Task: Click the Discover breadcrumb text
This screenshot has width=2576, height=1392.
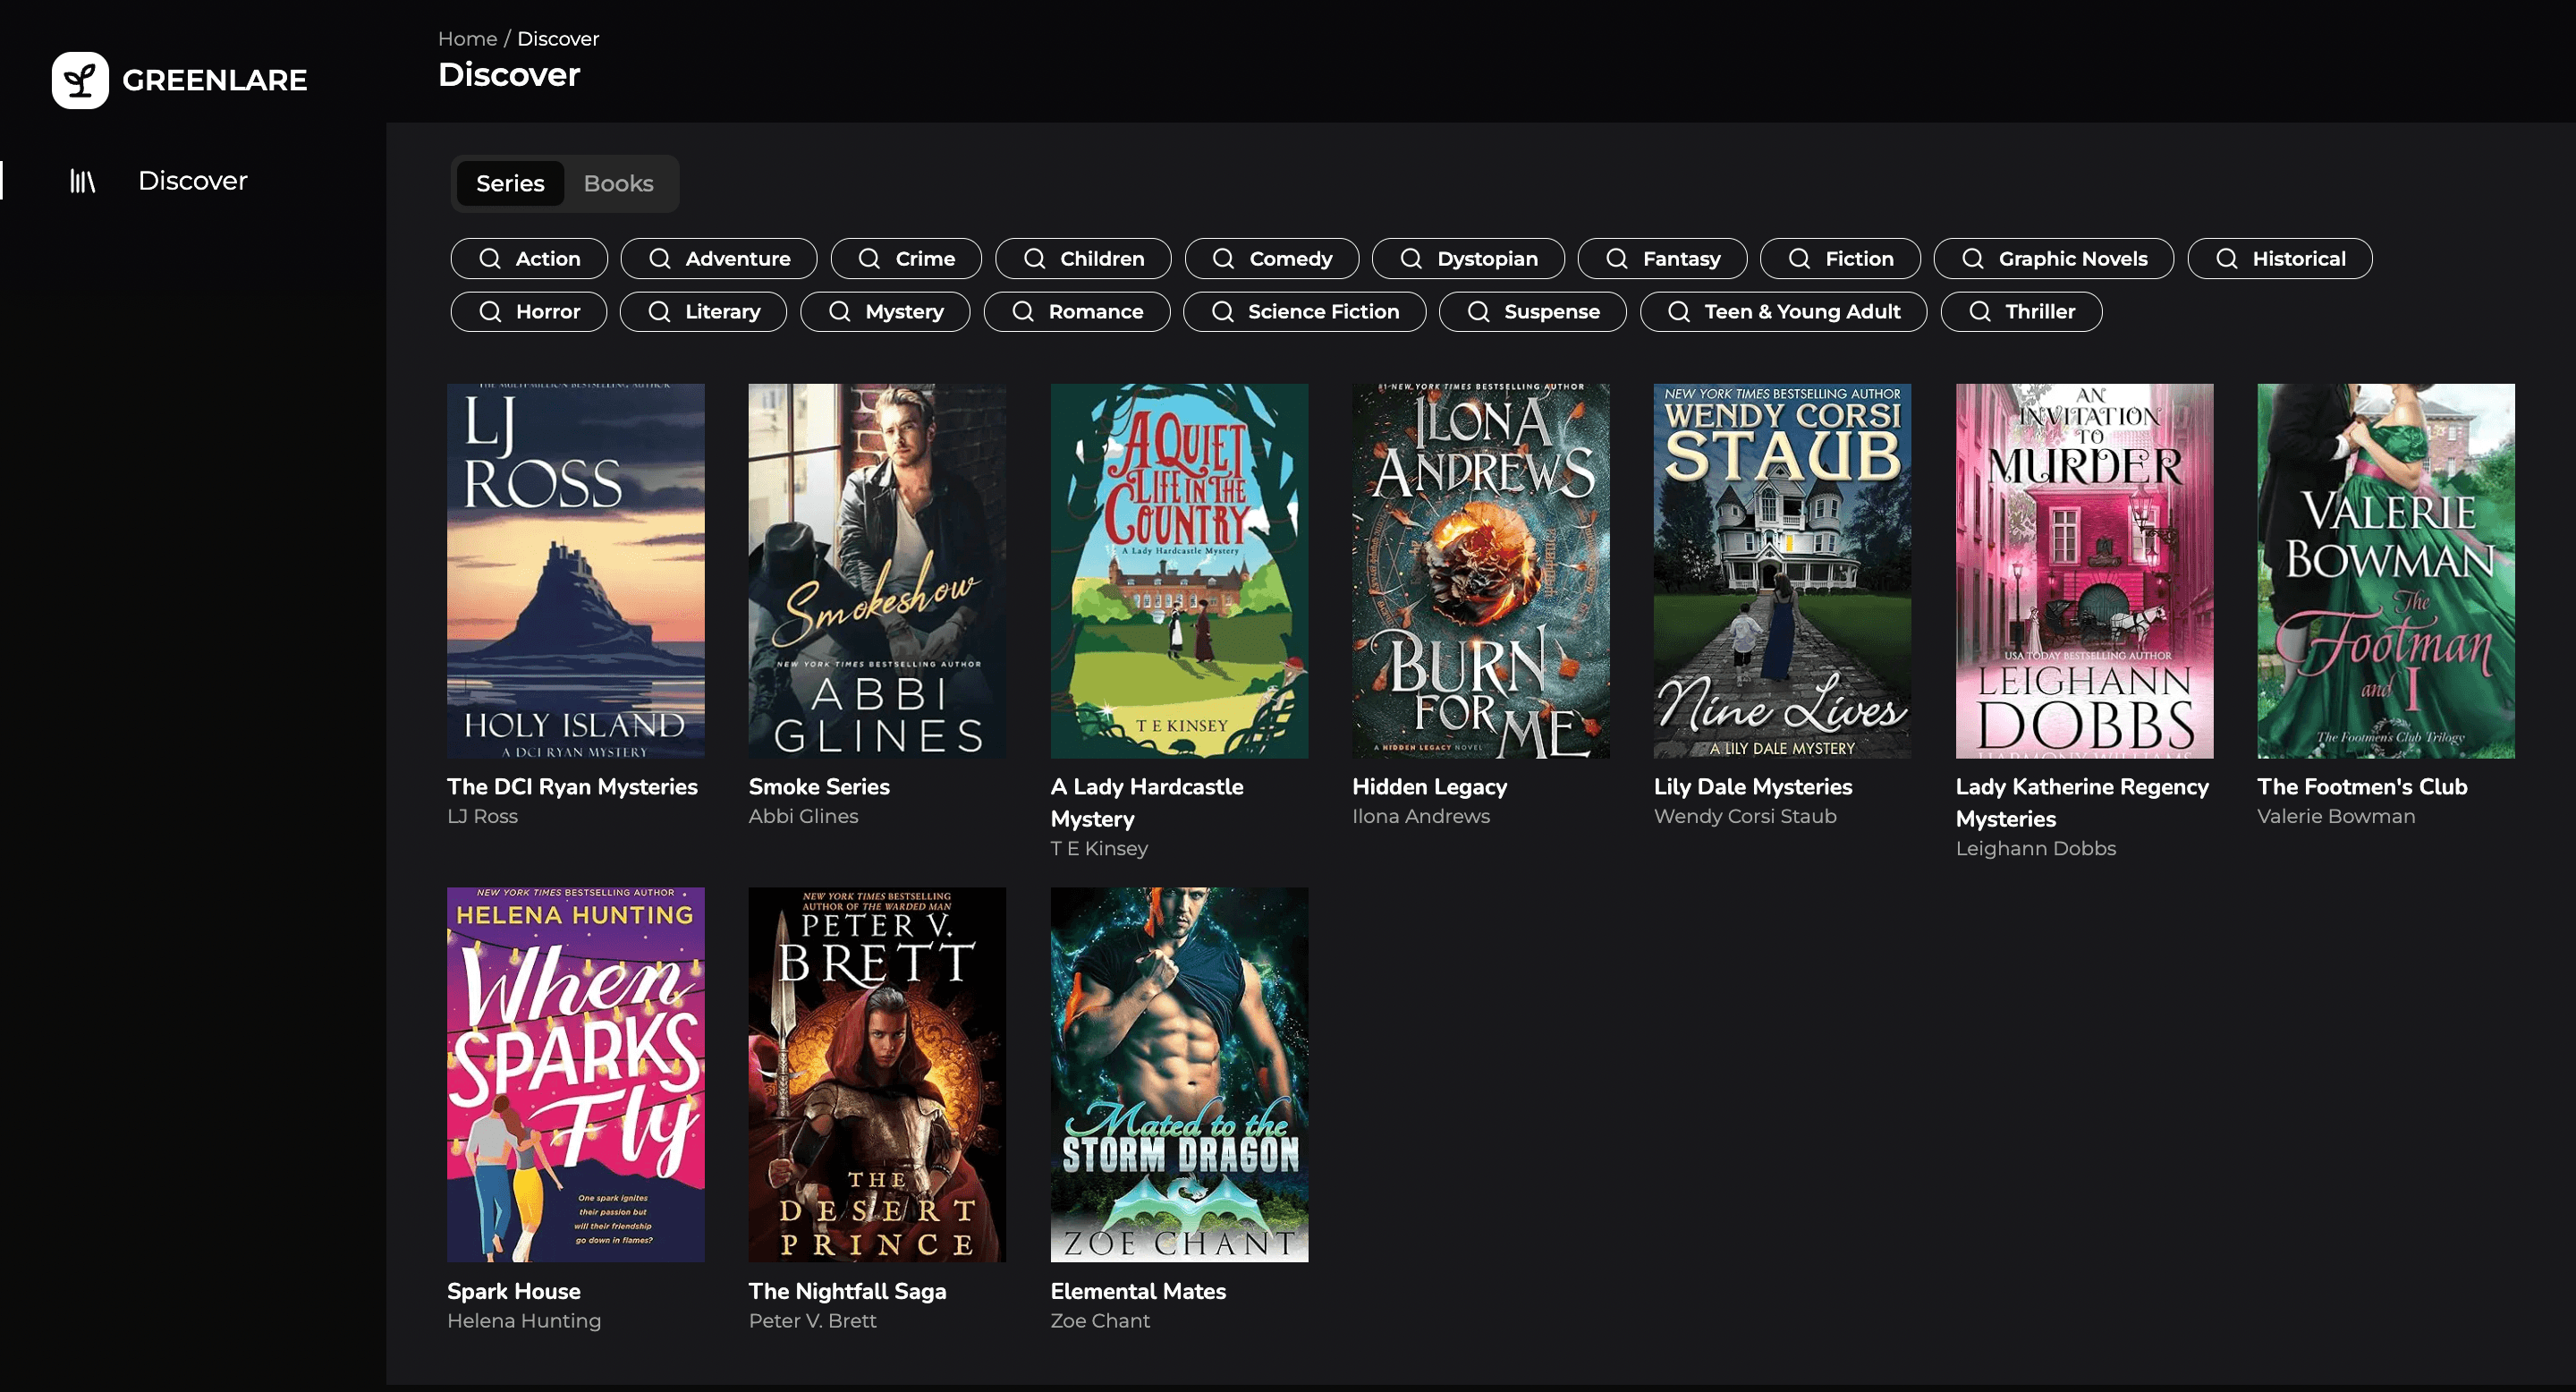Action: pyautogui.click(x=558, y=39)
